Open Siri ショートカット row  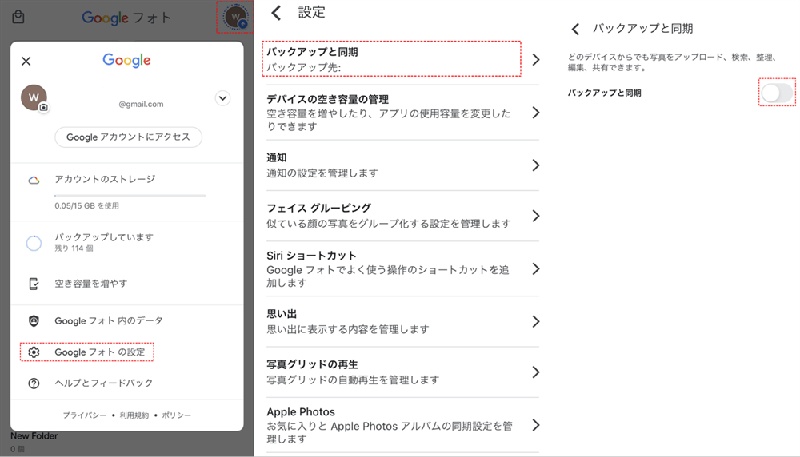[x=402, y=269]
